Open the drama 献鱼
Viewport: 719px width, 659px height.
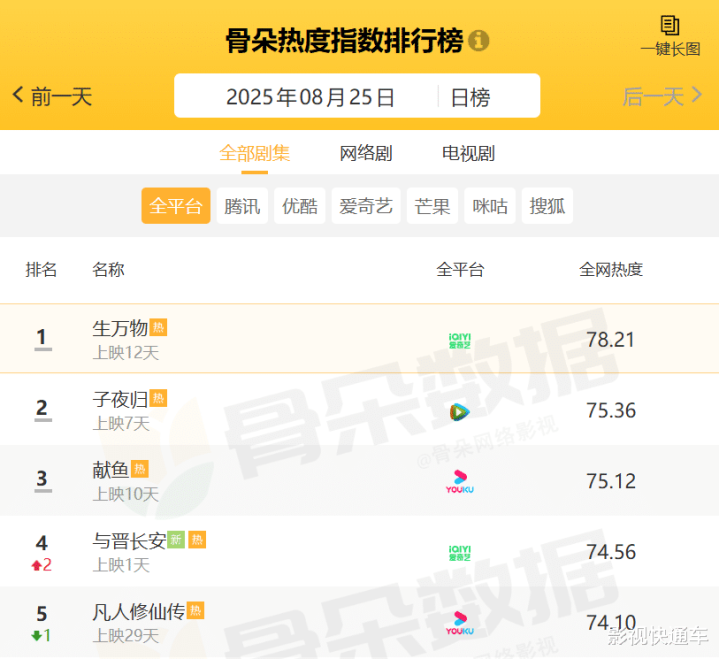[111, 470]
